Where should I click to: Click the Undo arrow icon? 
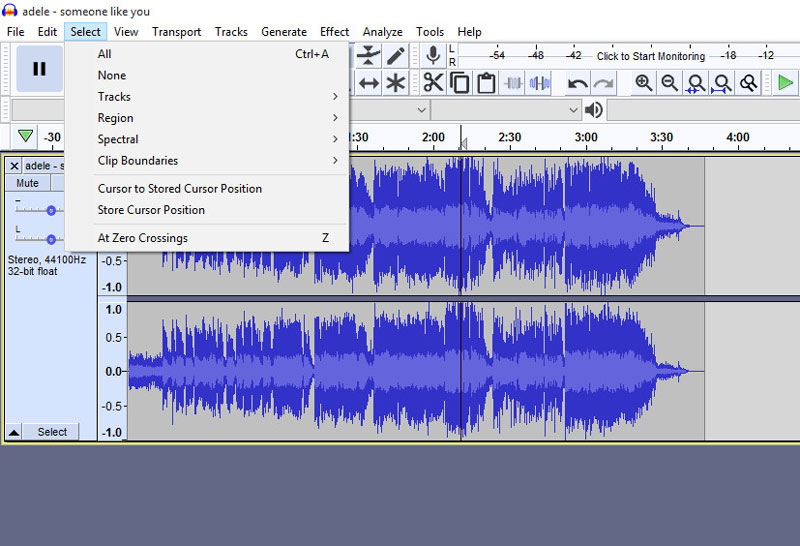577,83
